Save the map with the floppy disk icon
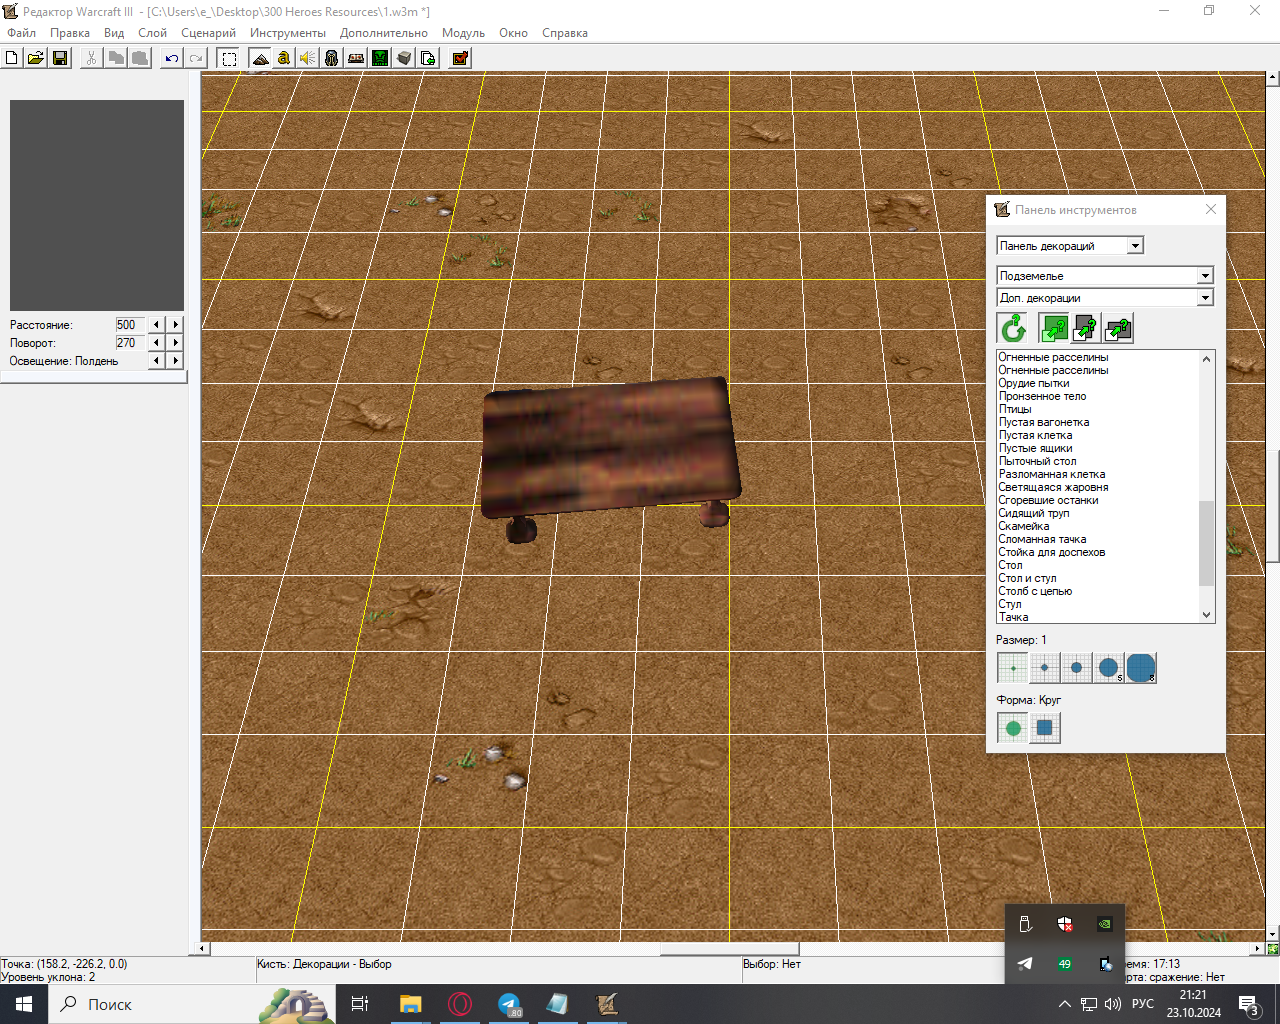 pos(60,58)
